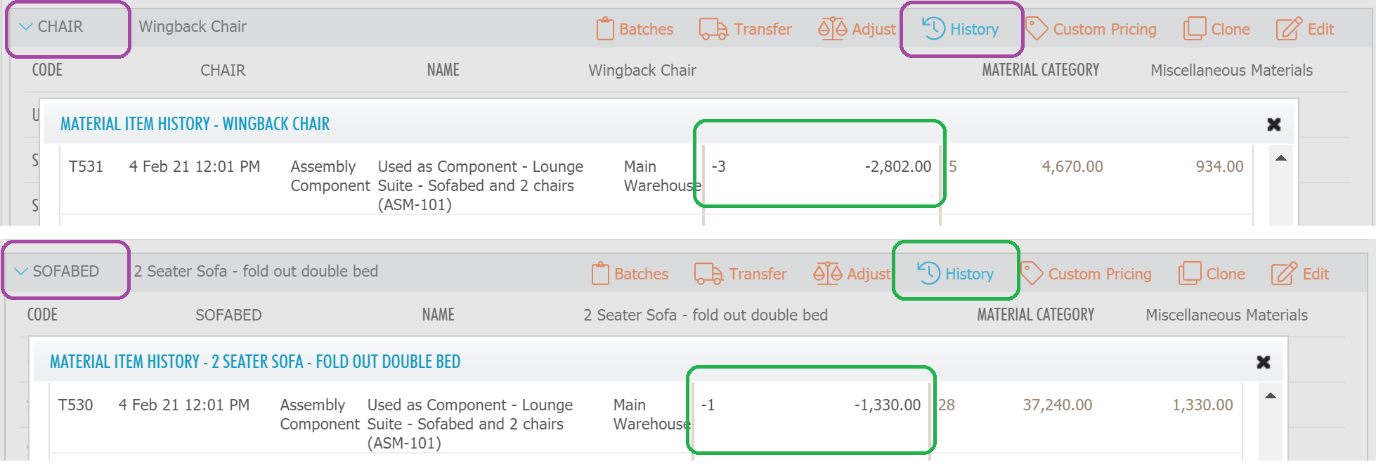Click Transfer truck icon in CHAIR row
The image size is (1376, 474).
[713, 29]
